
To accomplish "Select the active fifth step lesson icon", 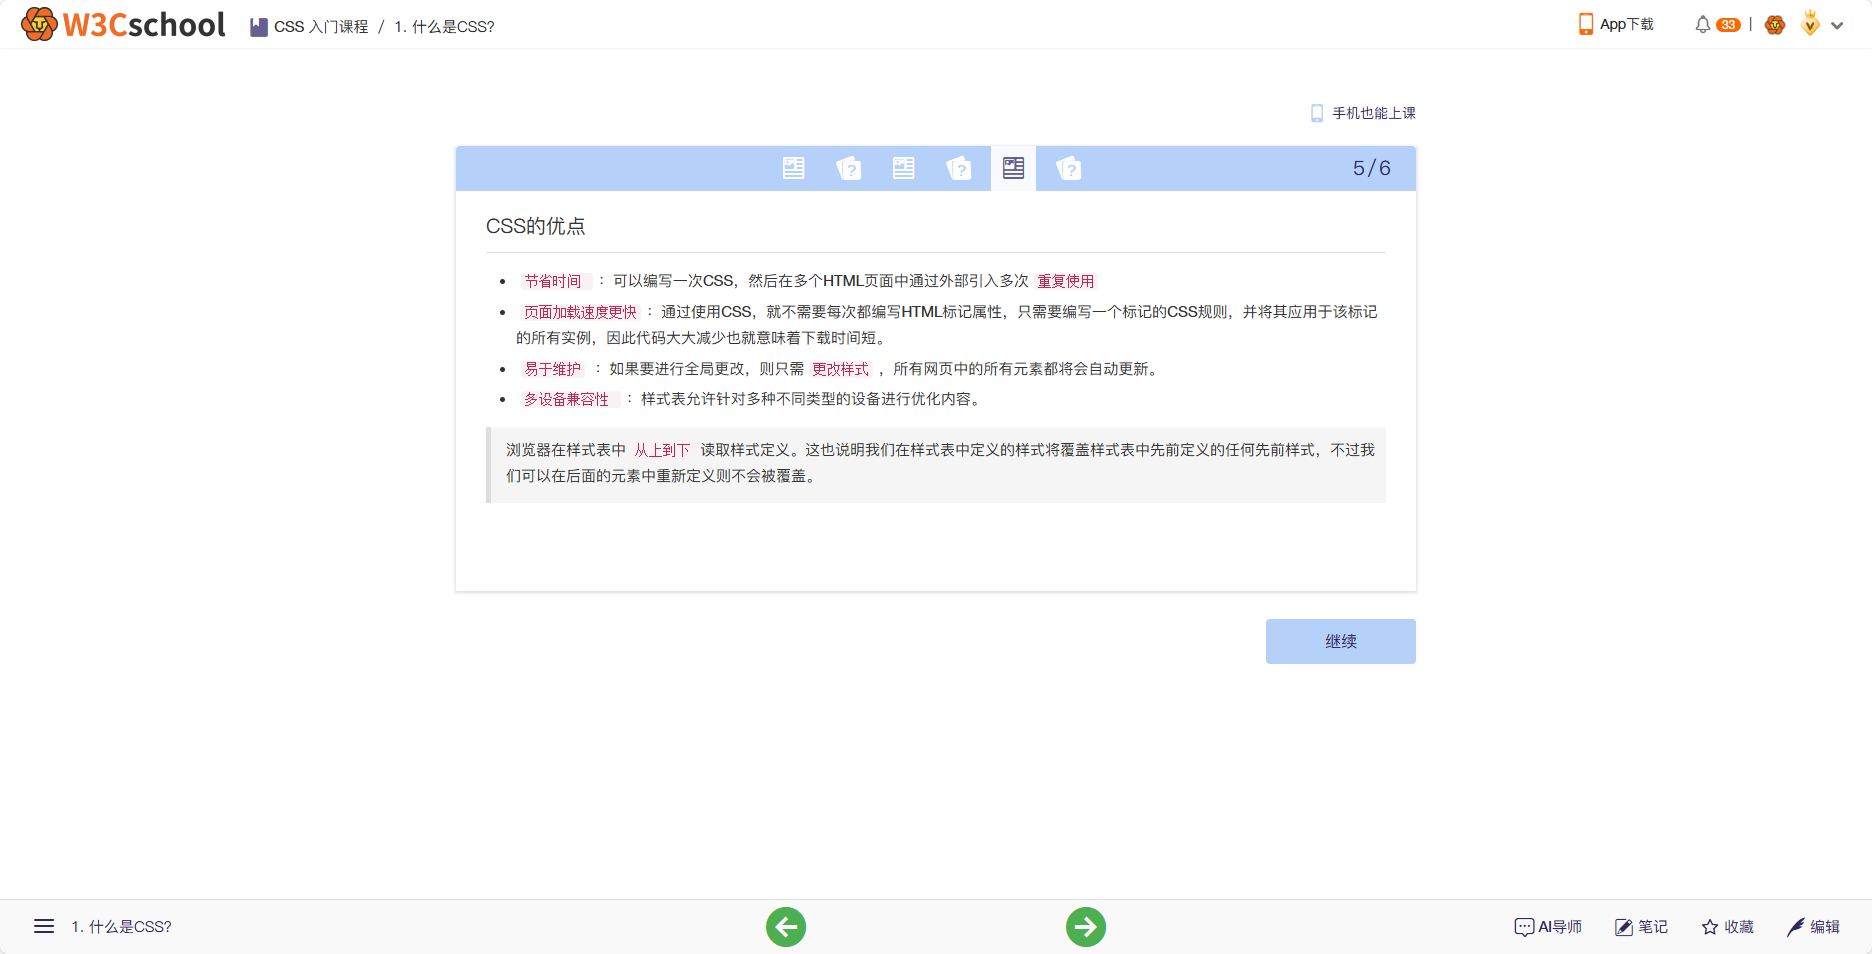I will [x=1013, y=168].
